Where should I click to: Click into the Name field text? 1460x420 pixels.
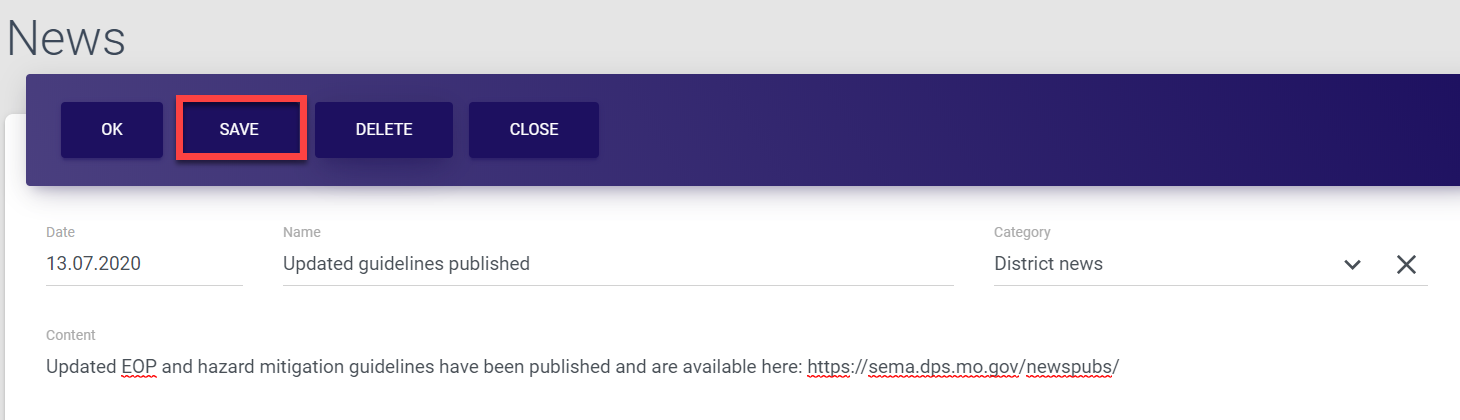406,264
